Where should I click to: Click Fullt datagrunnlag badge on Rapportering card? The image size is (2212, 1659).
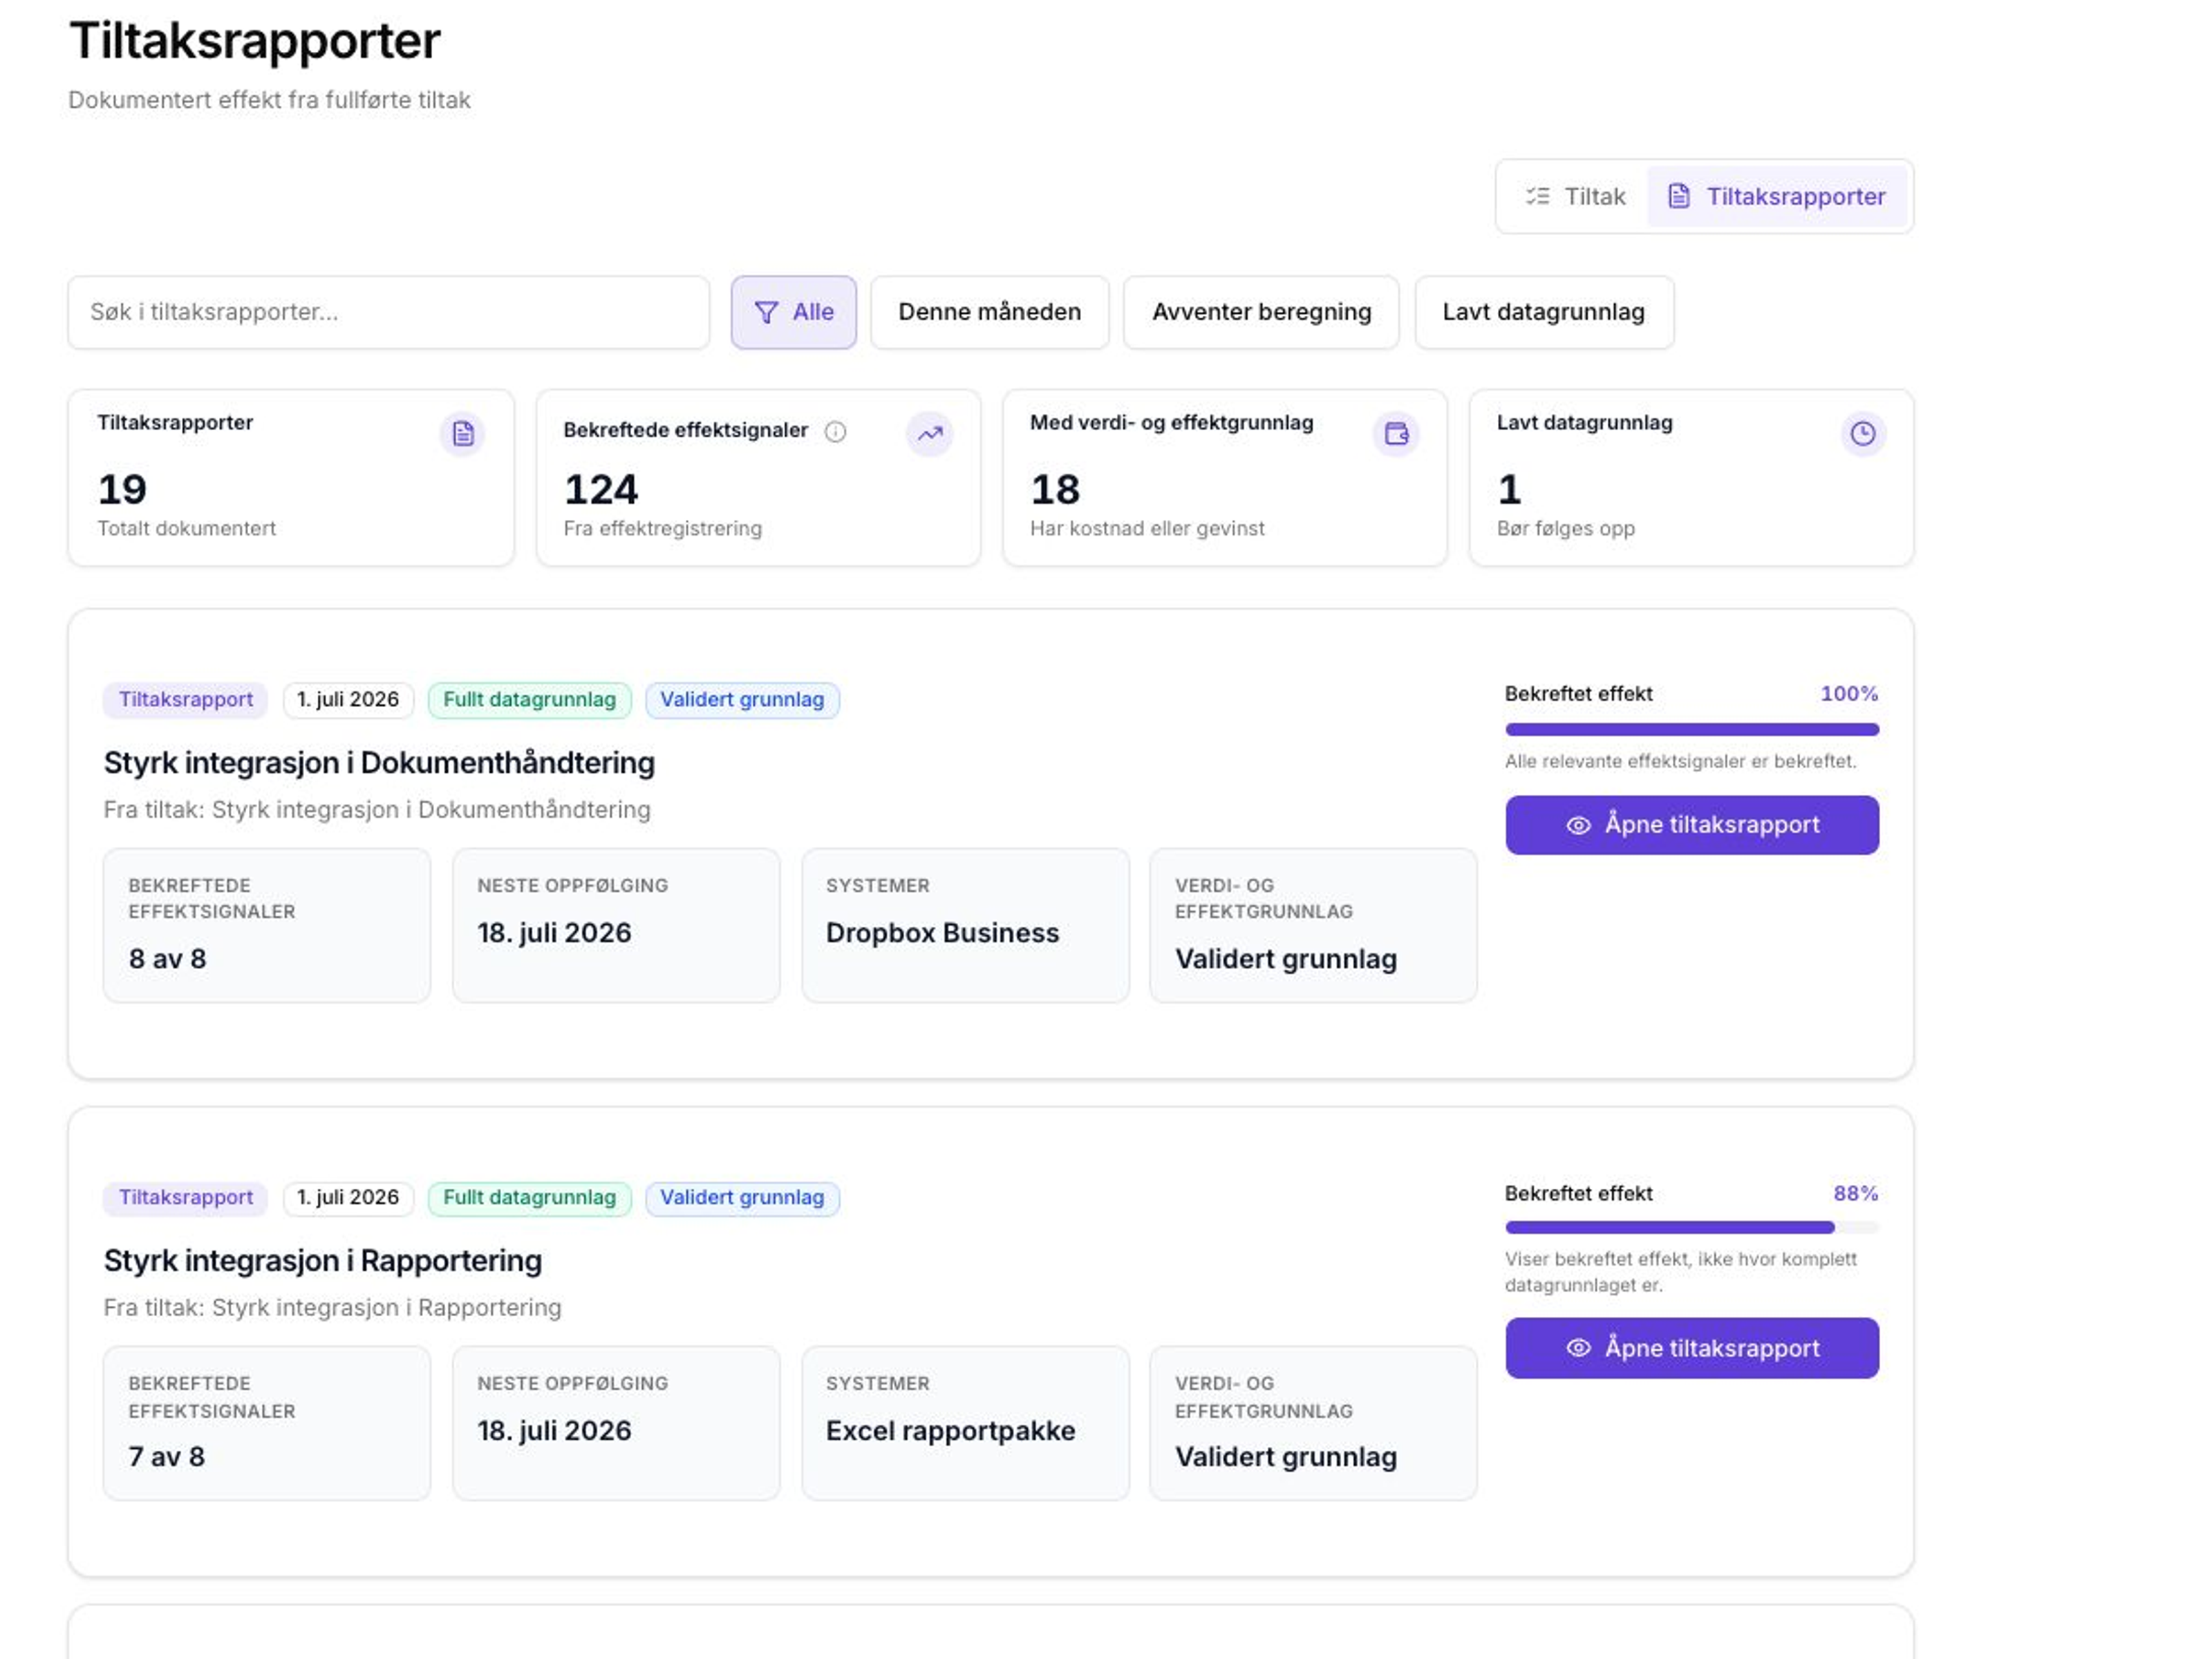click(x=530, y=1198)
